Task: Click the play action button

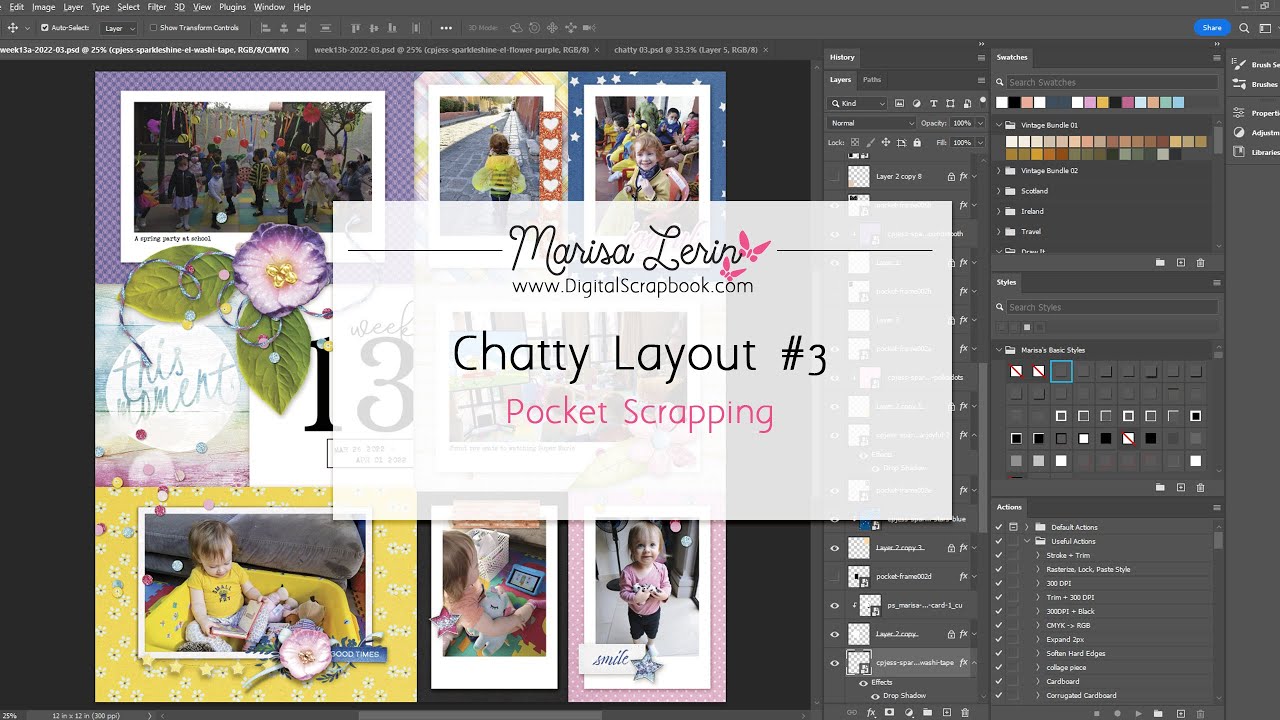Action: point(1139,713)
